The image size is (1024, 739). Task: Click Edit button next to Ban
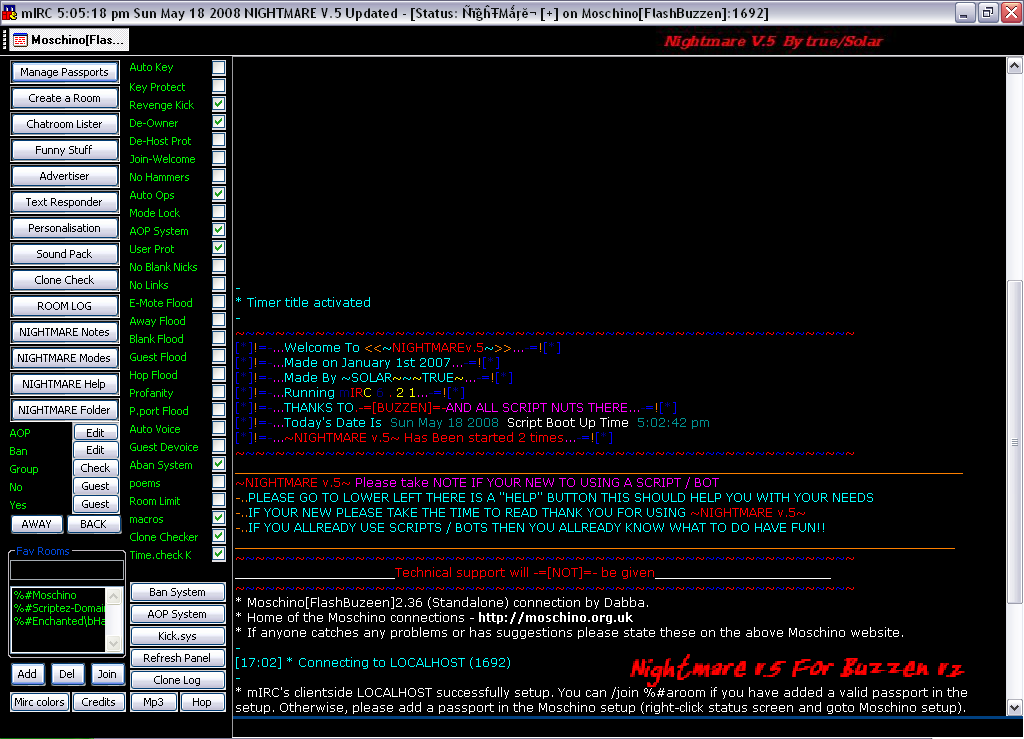click(x=95, y=450)
